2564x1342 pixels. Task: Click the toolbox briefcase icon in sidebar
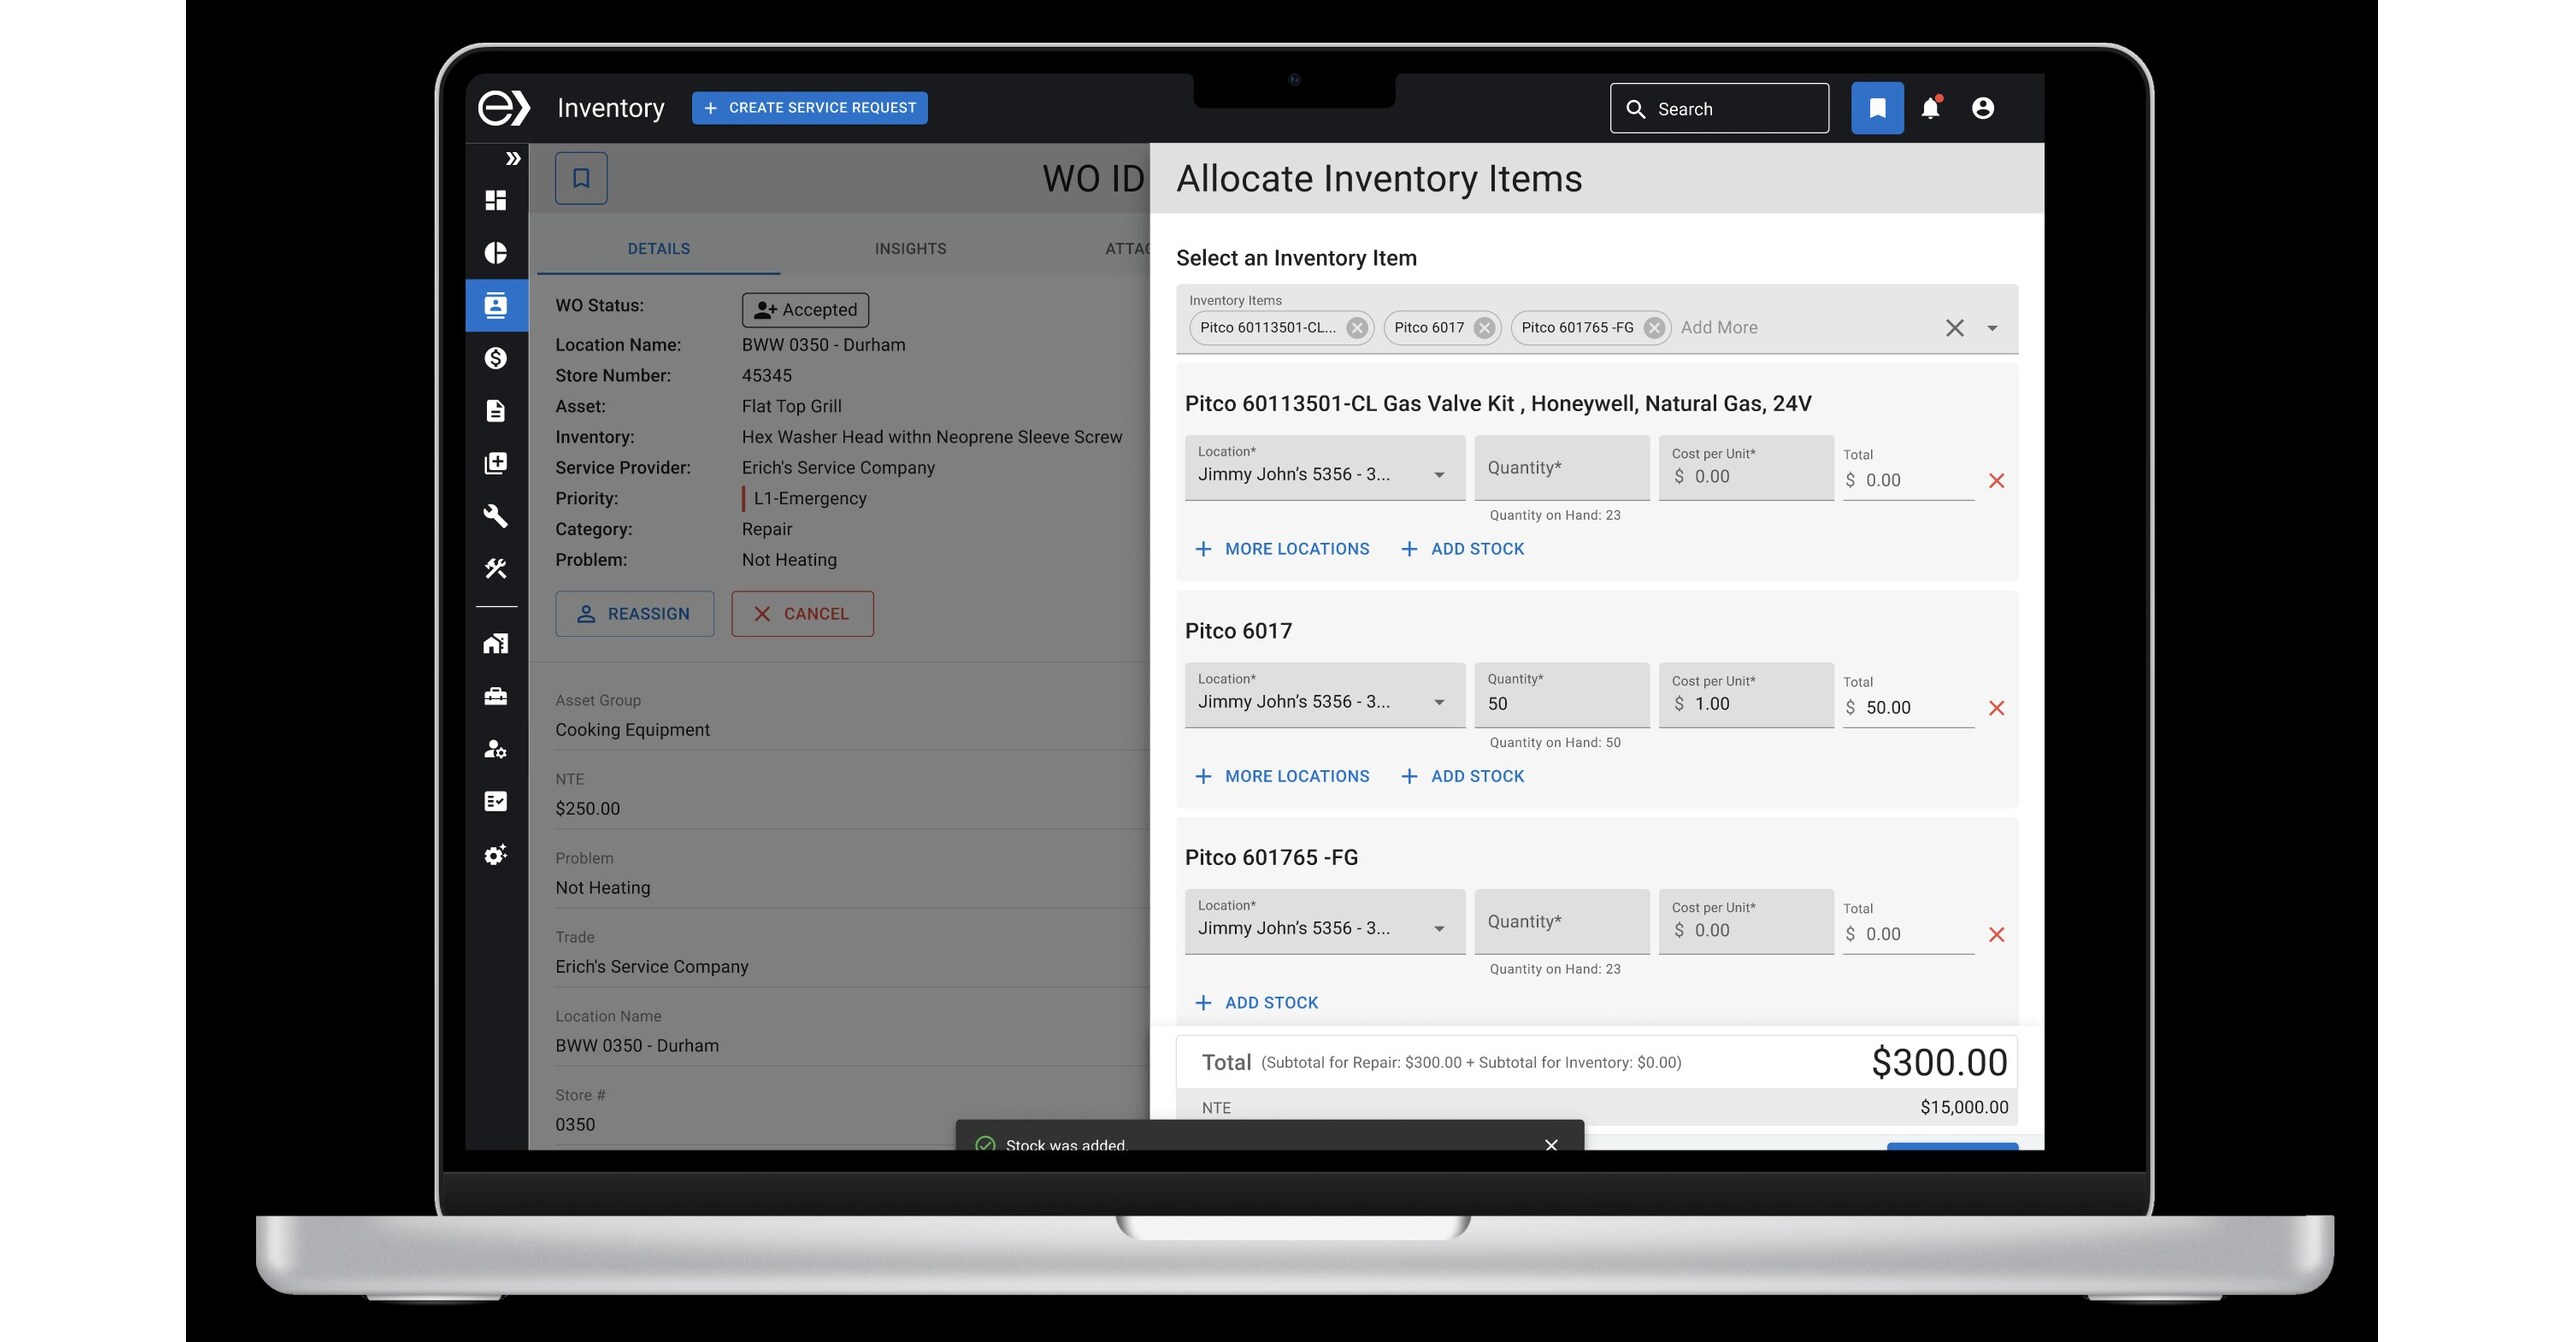[x=497, y=696]
